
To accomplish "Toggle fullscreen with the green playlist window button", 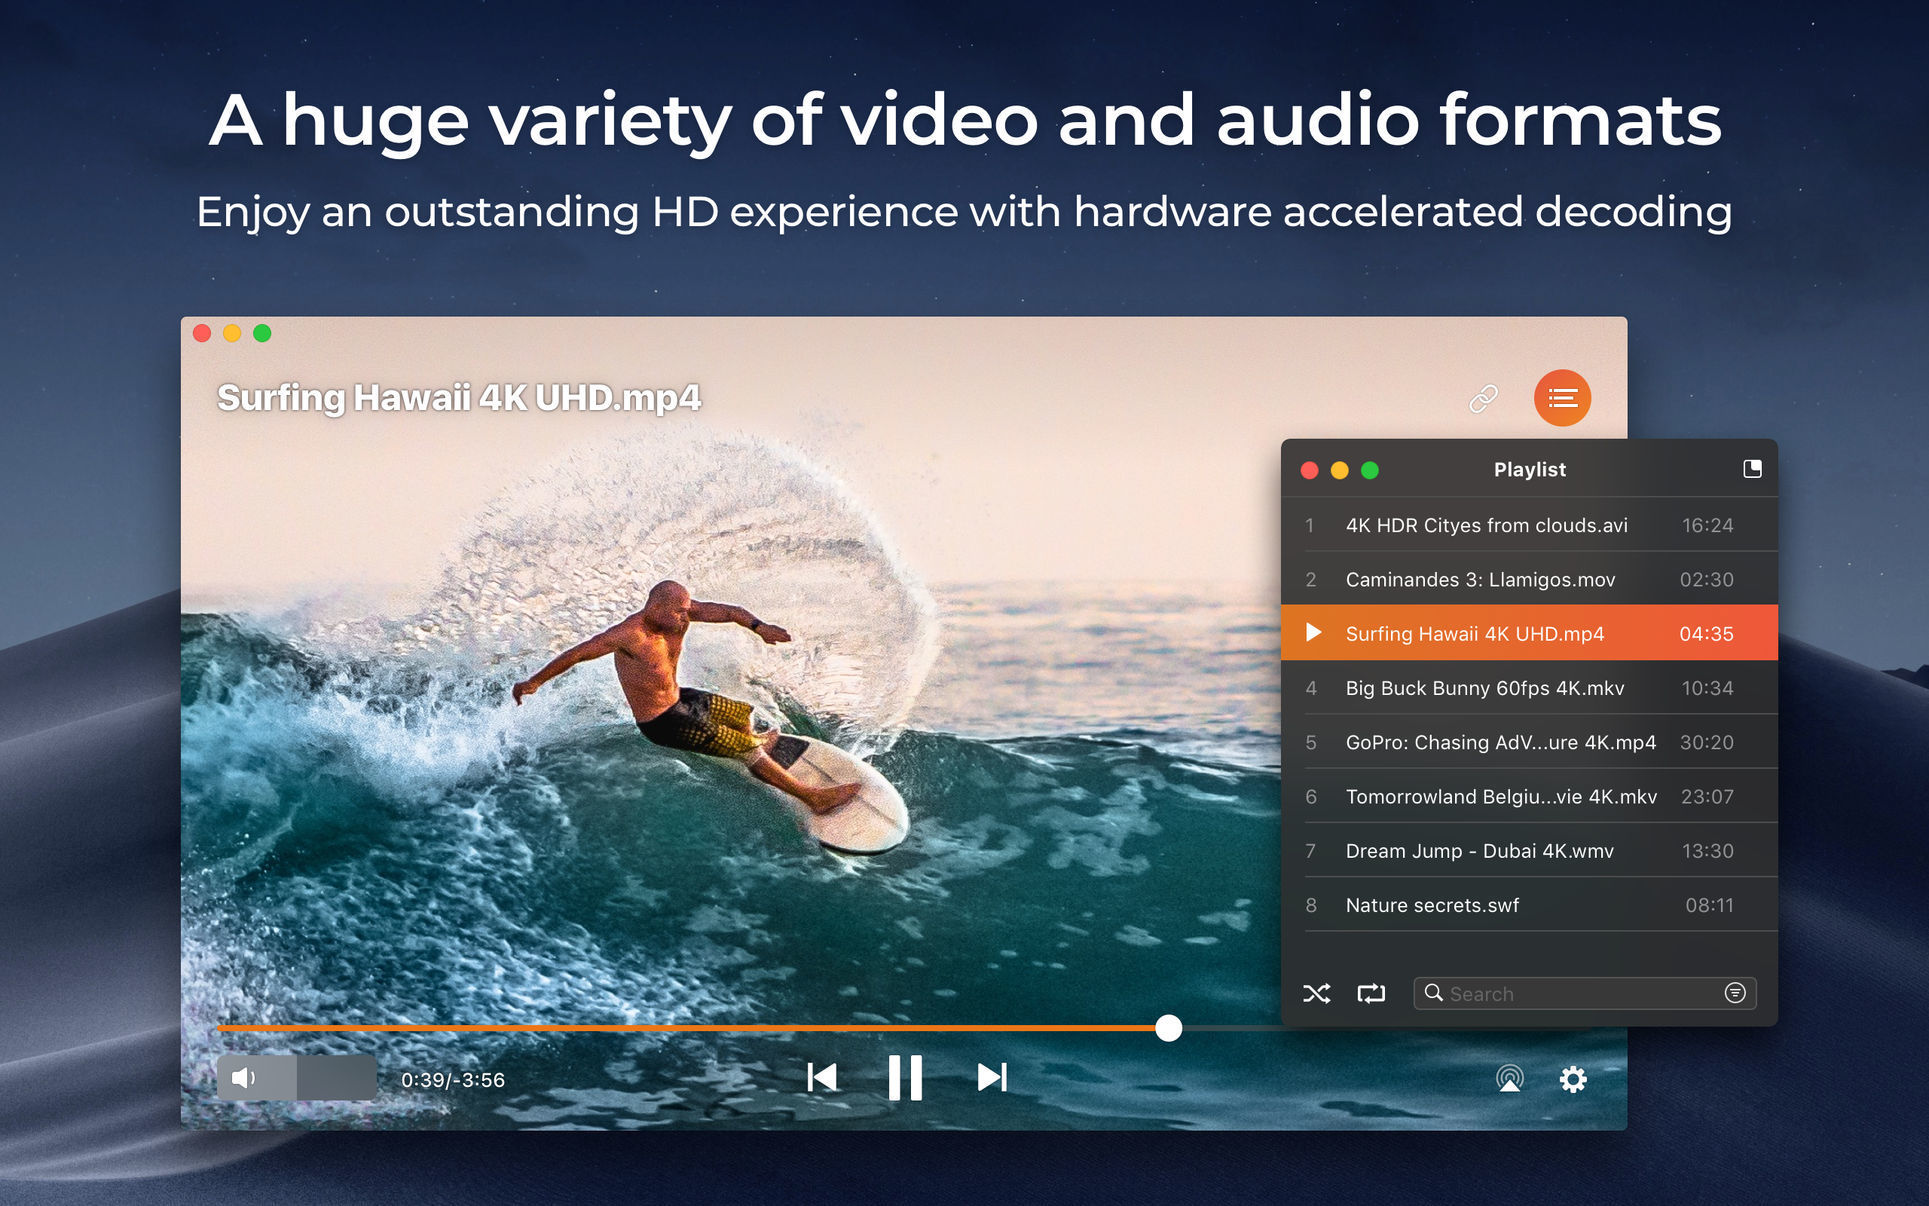I will (1368, 469).
